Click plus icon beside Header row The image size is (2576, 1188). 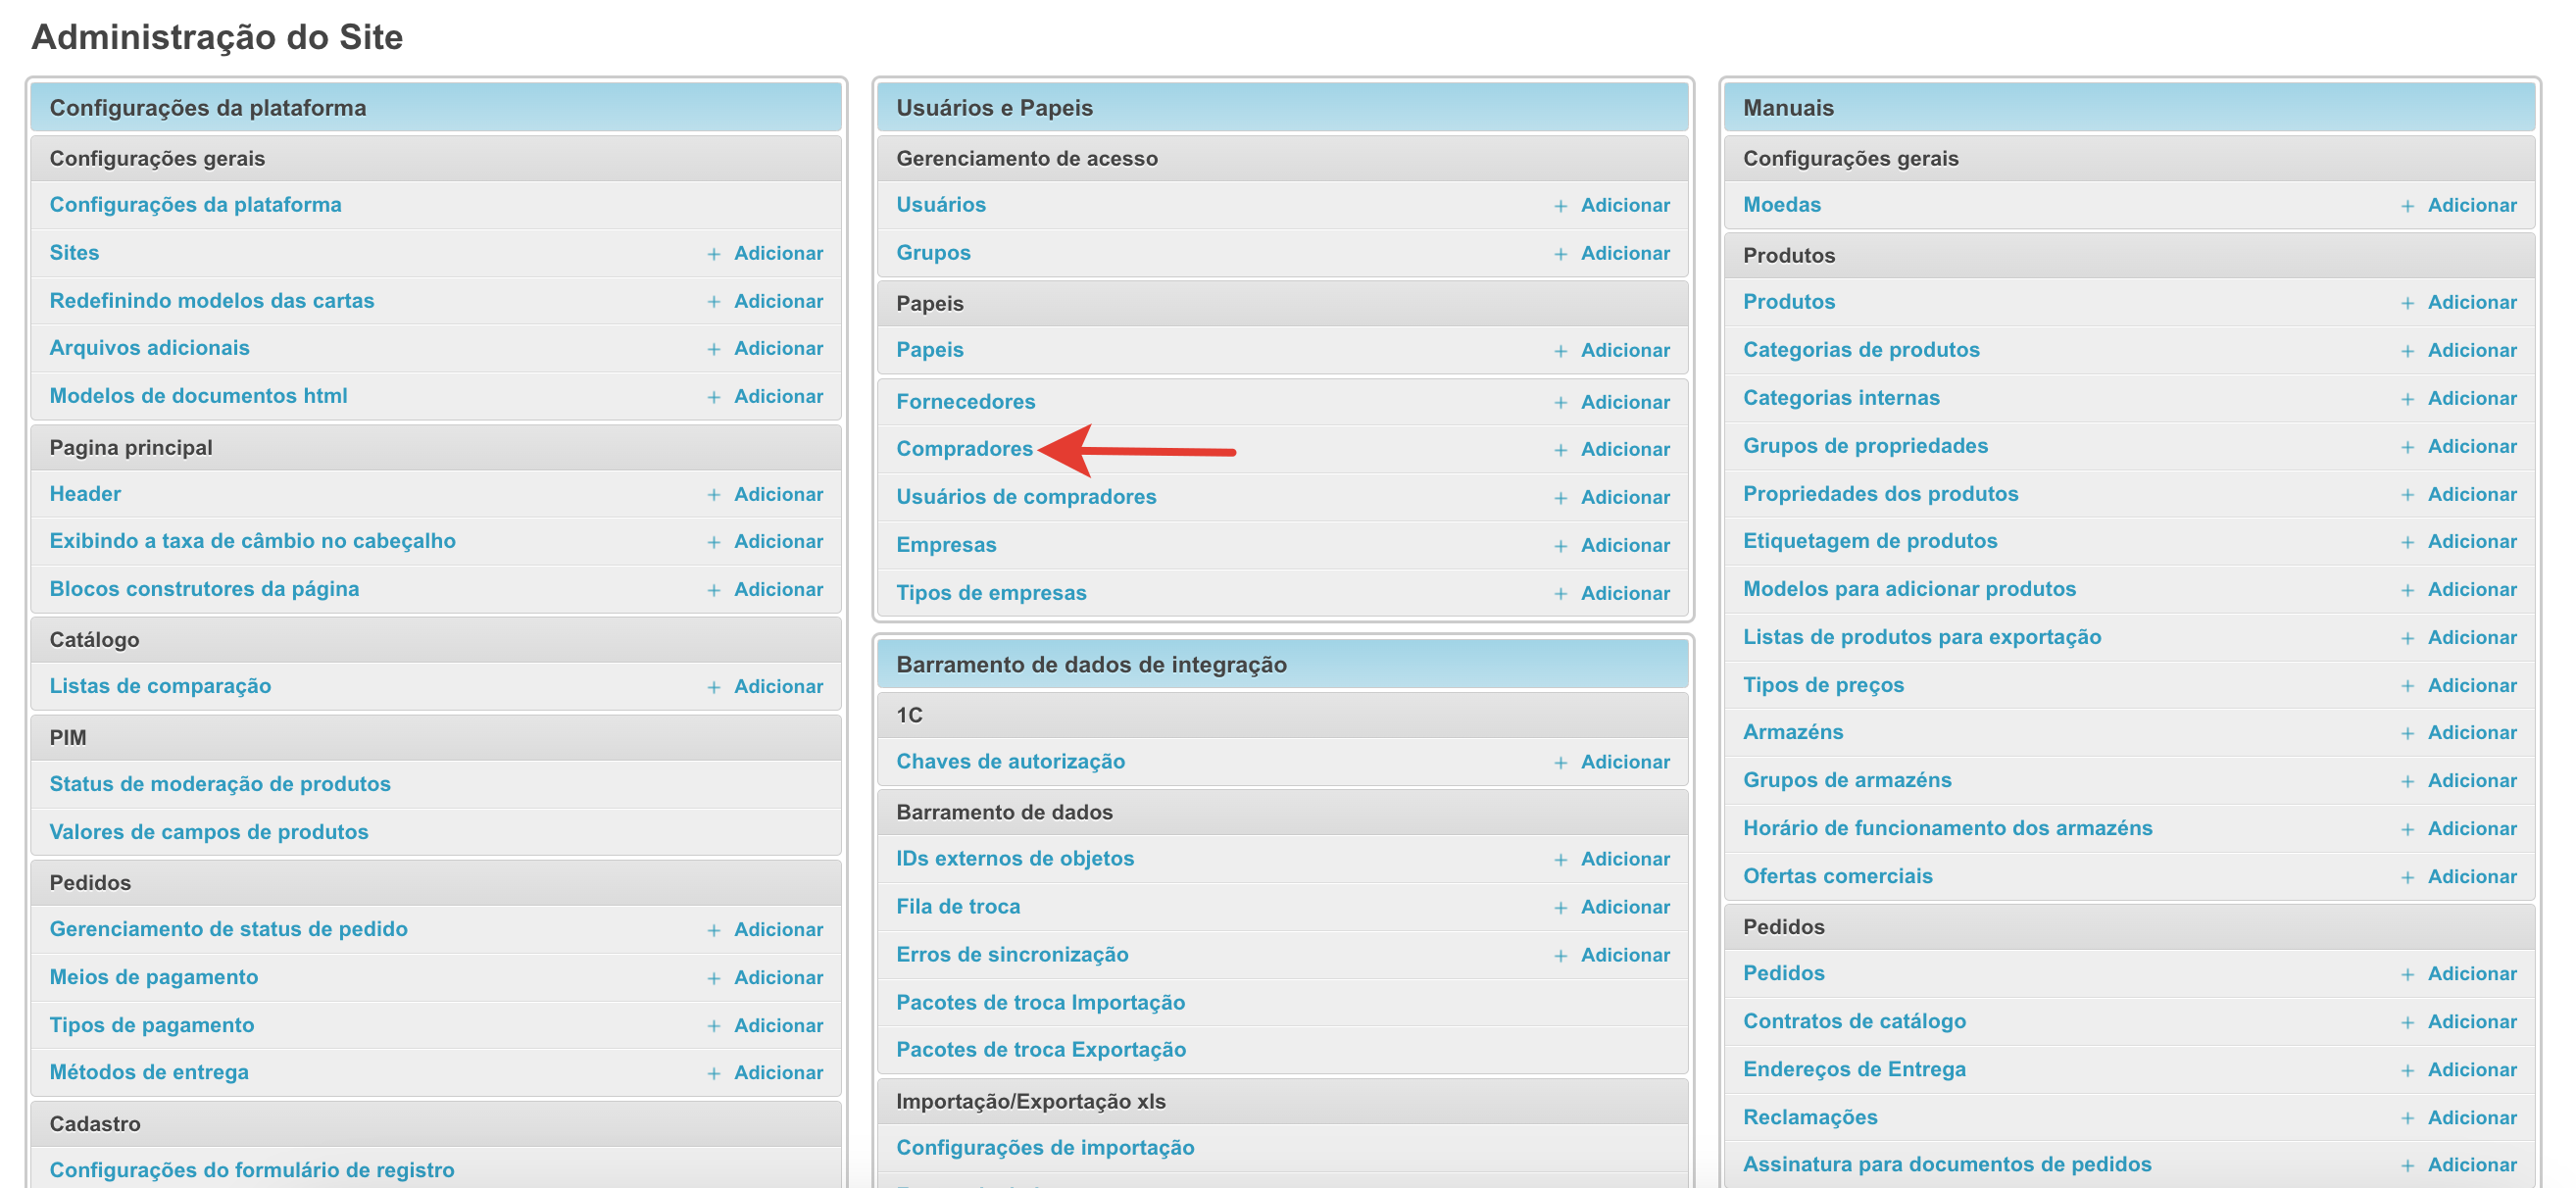(x=714, y=495)
